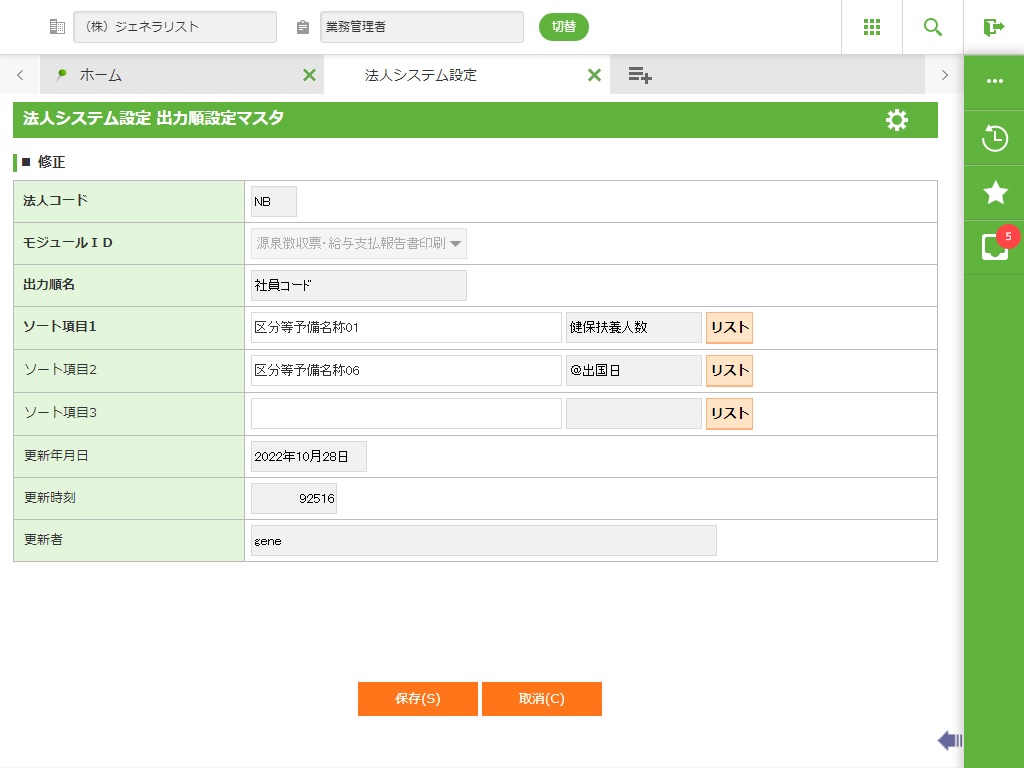Expand the モジュールID dropdown

(x=455, y=243)
